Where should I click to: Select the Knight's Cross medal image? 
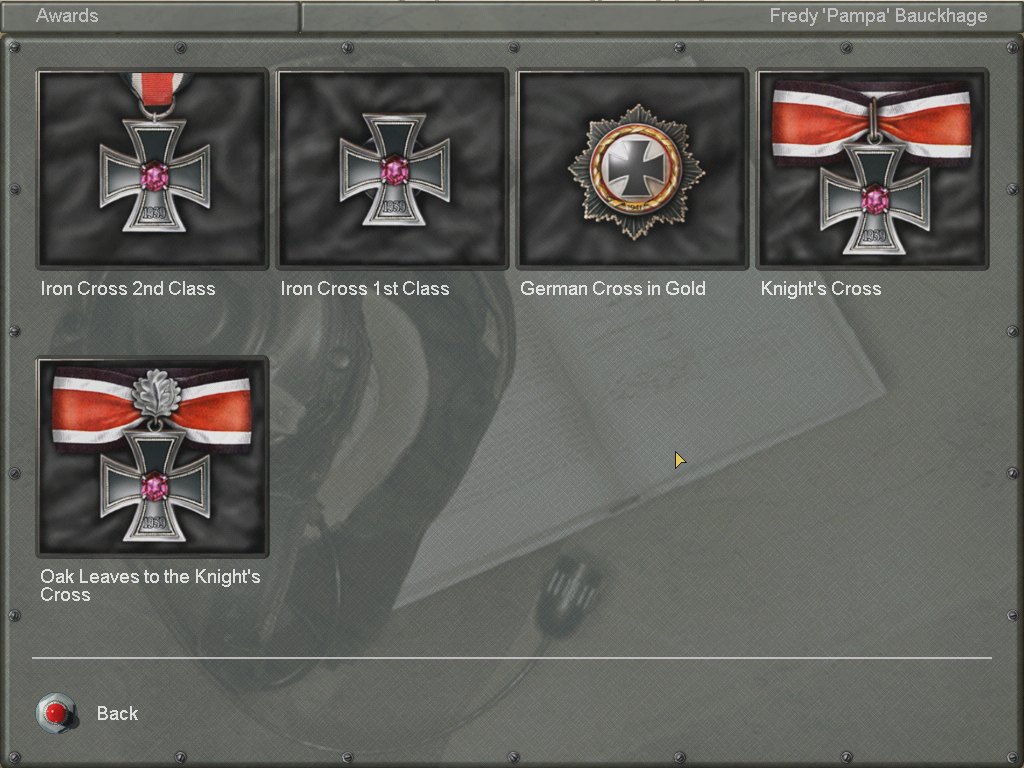click(872, 168)
